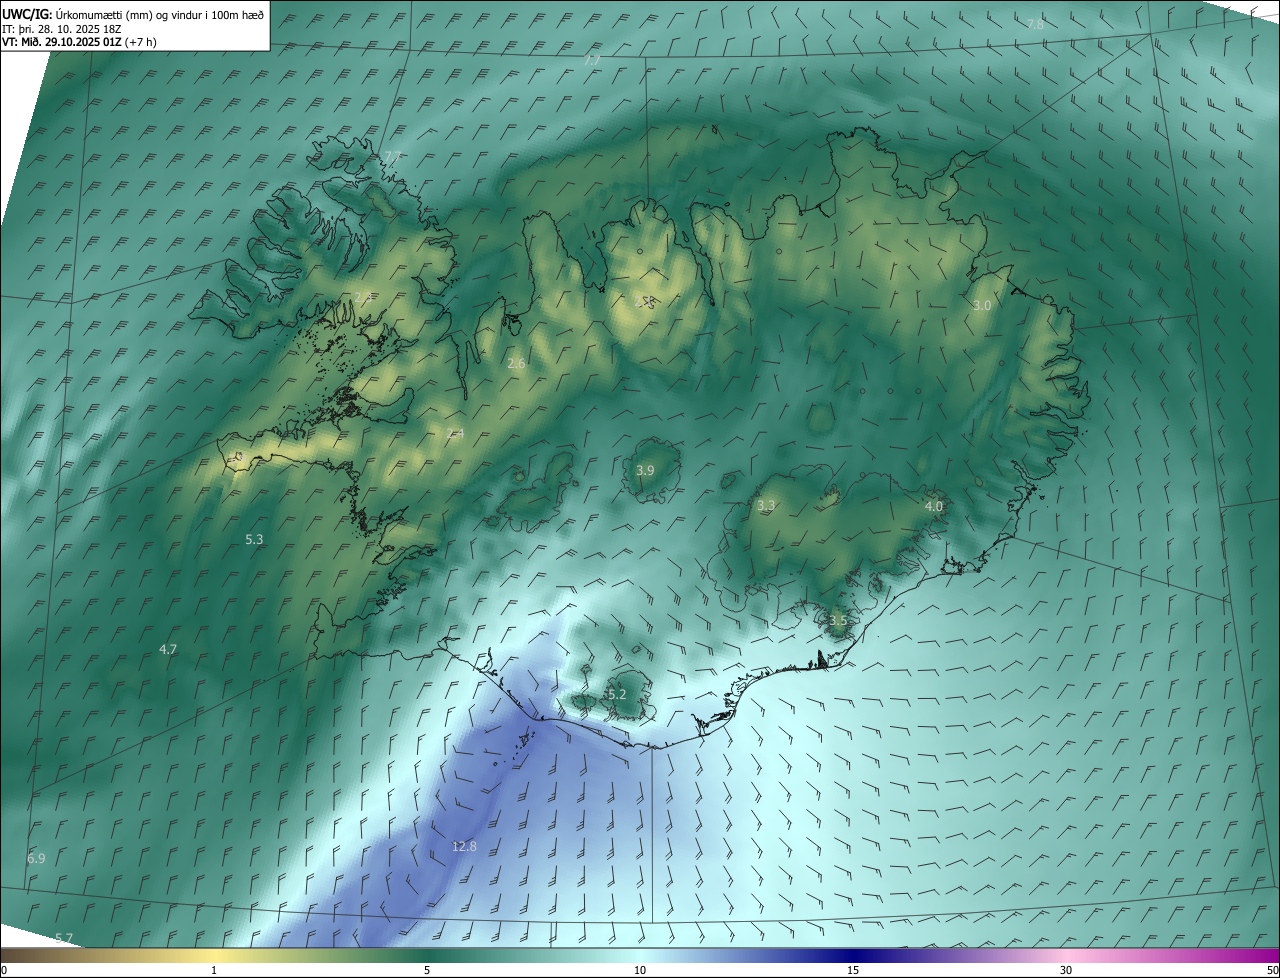Screen dimensions: 1280x978
Task: Click the 3.9 value label on the map
Action: [x=645, y=470]
